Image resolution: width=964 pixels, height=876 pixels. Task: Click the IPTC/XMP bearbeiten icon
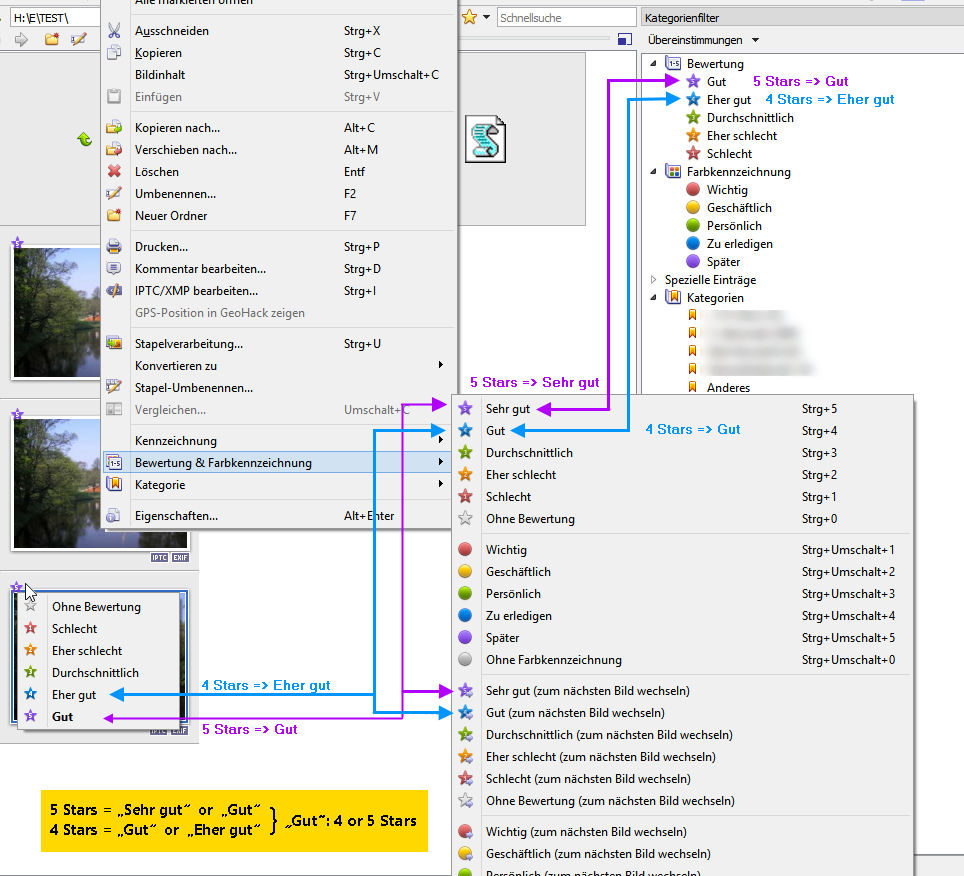(114, 291)
